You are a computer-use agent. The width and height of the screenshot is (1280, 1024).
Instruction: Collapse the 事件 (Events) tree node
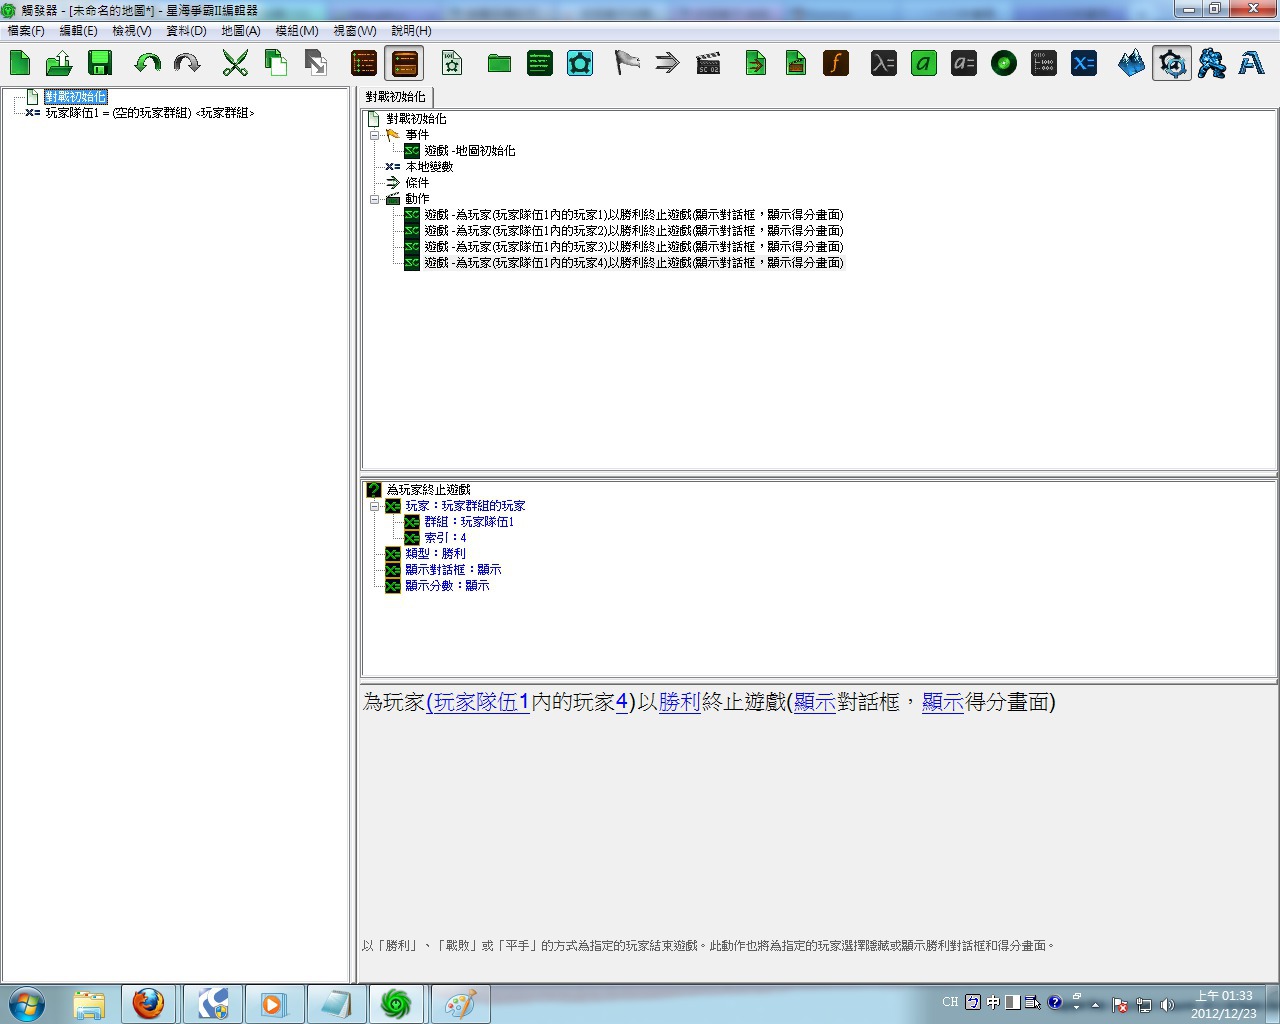coord(375,135)
